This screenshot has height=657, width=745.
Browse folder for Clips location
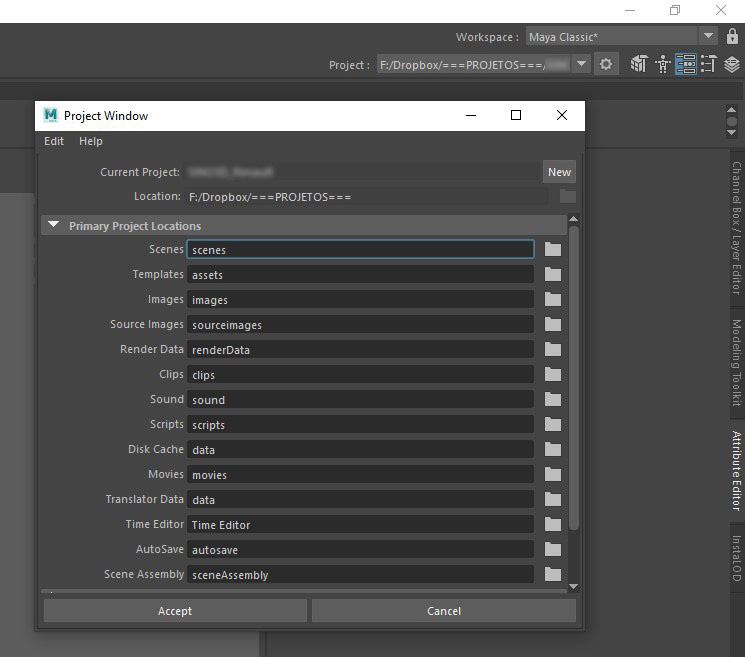pos(553,374)
